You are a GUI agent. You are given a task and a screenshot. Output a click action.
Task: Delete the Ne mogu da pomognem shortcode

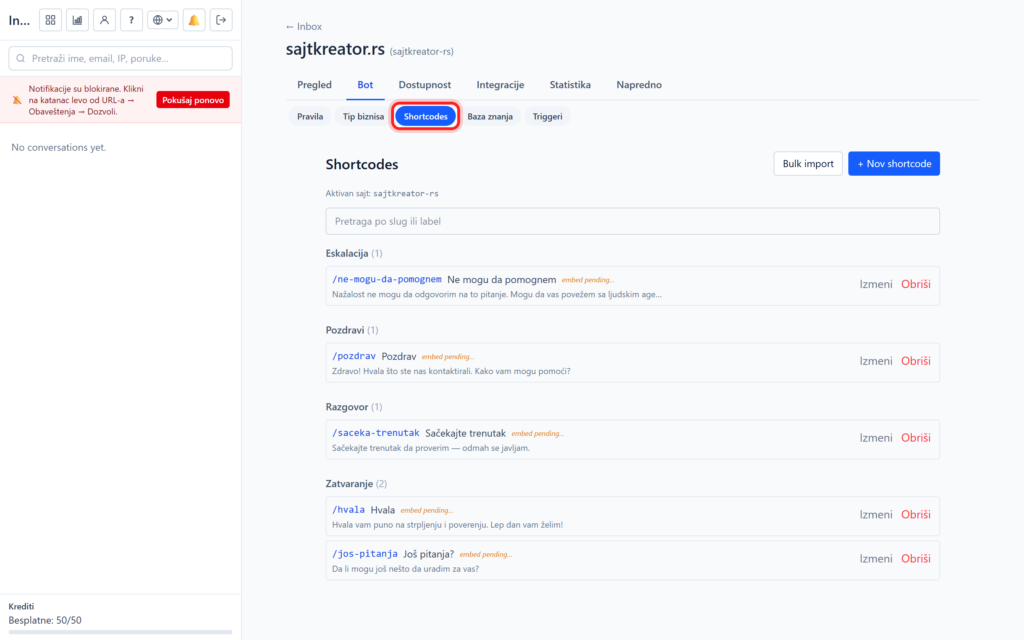tap(916, 284)
